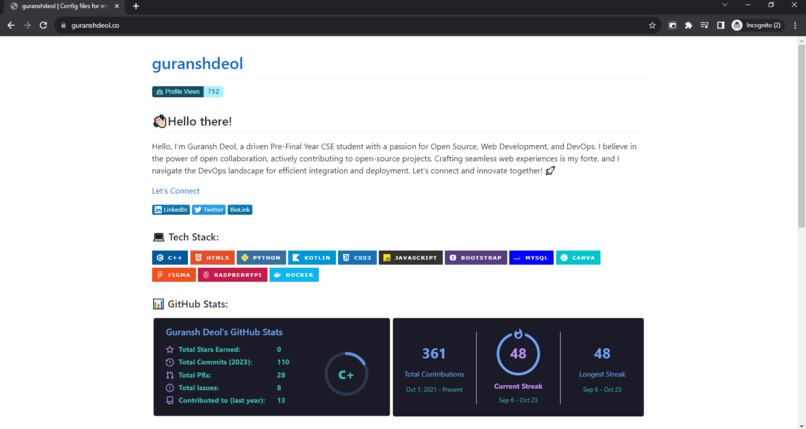Click the Tech Stack: heading
The height and width of the screenshot is (429, 806).
tap(186, 237)
